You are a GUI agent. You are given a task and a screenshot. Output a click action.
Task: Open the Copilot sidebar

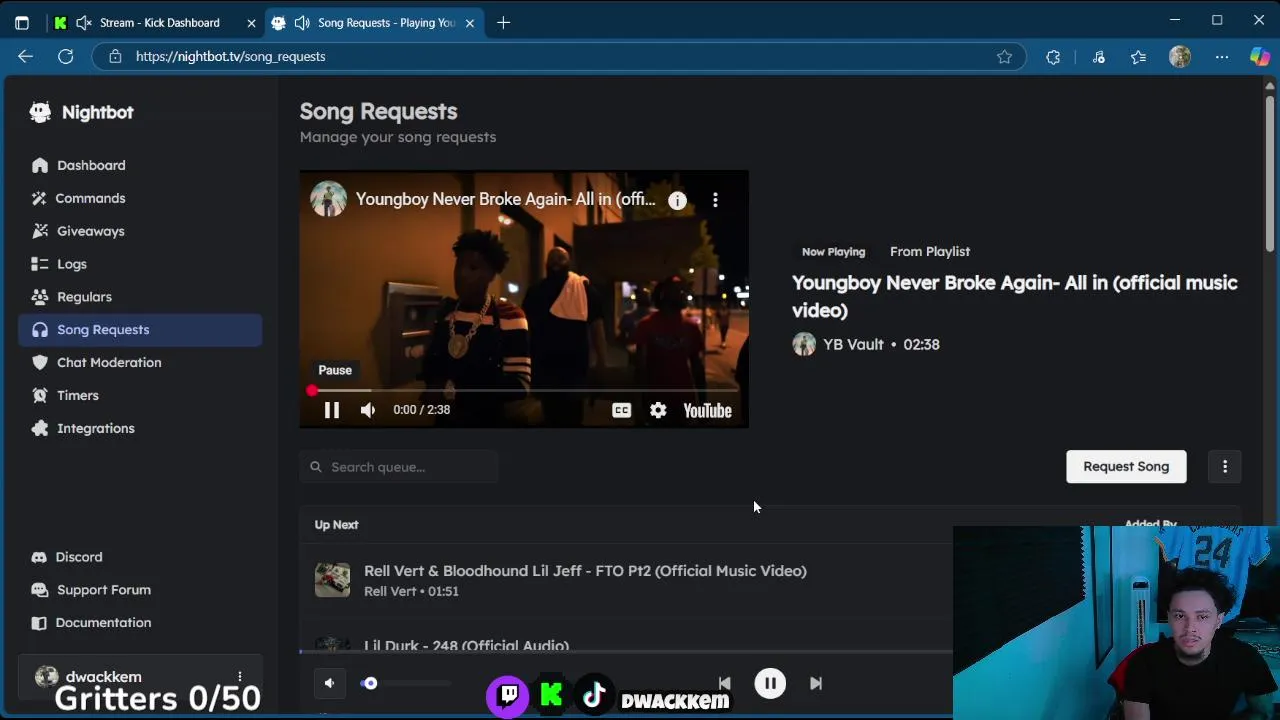(x=1260, y=57)
